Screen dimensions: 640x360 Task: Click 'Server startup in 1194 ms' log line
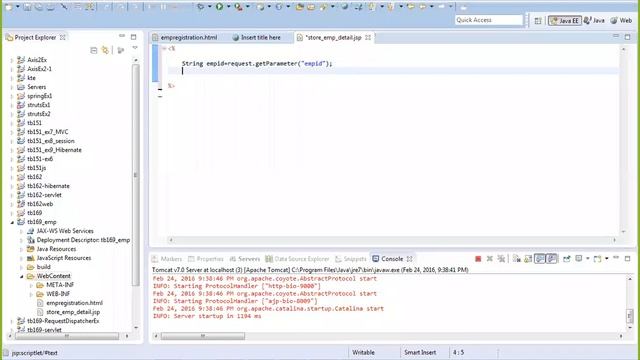pos(207,316)
